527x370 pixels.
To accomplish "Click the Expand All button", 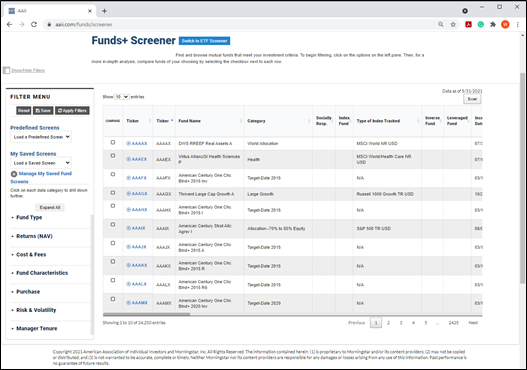I will 50,207.
